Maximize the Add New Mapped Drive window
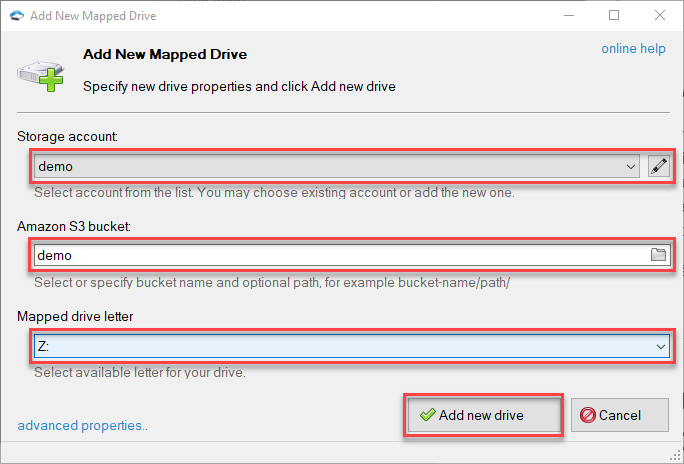Screen dimensions: 684x464 (x=614, y=16)
